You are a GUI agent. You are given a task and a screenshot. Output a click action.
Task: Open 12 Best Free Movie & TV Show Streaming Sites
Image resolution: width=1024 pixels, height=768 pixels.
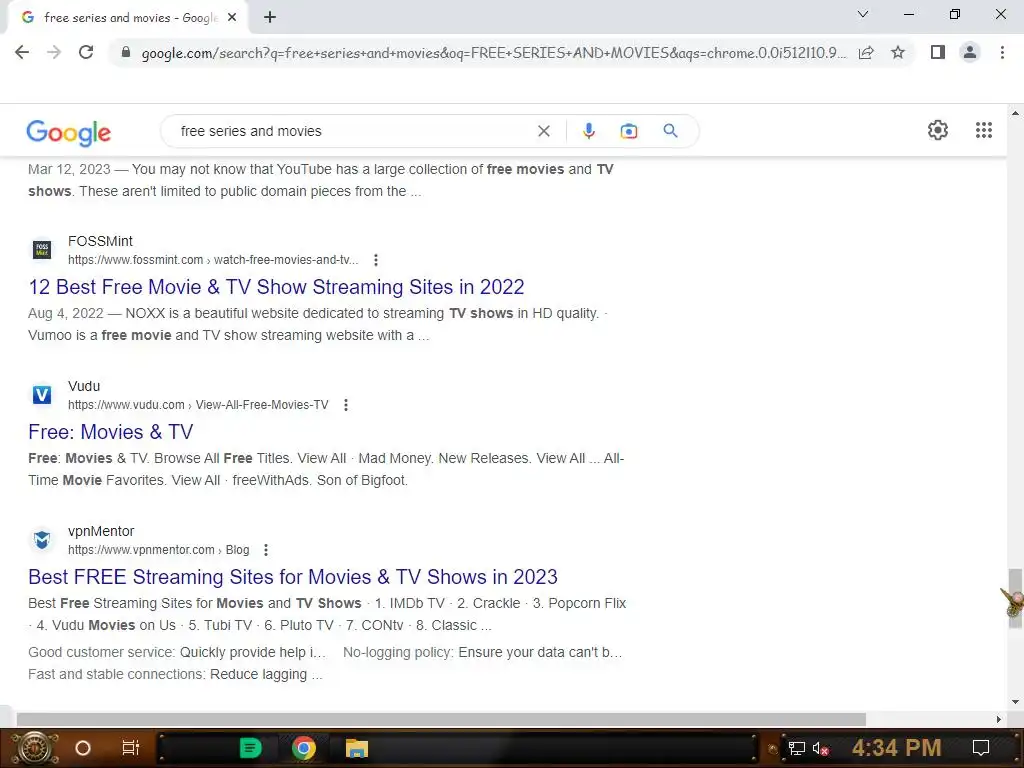[276, 287]
